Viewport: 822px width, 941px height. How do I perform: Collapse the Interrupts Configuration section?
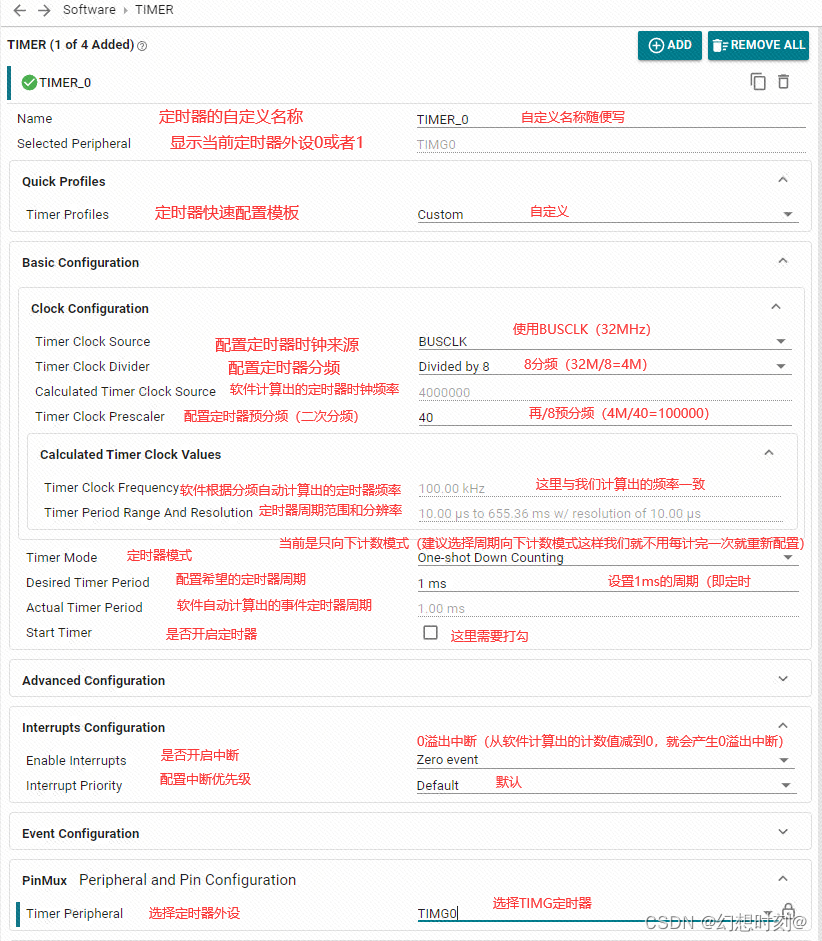click(x=782, y=726)
